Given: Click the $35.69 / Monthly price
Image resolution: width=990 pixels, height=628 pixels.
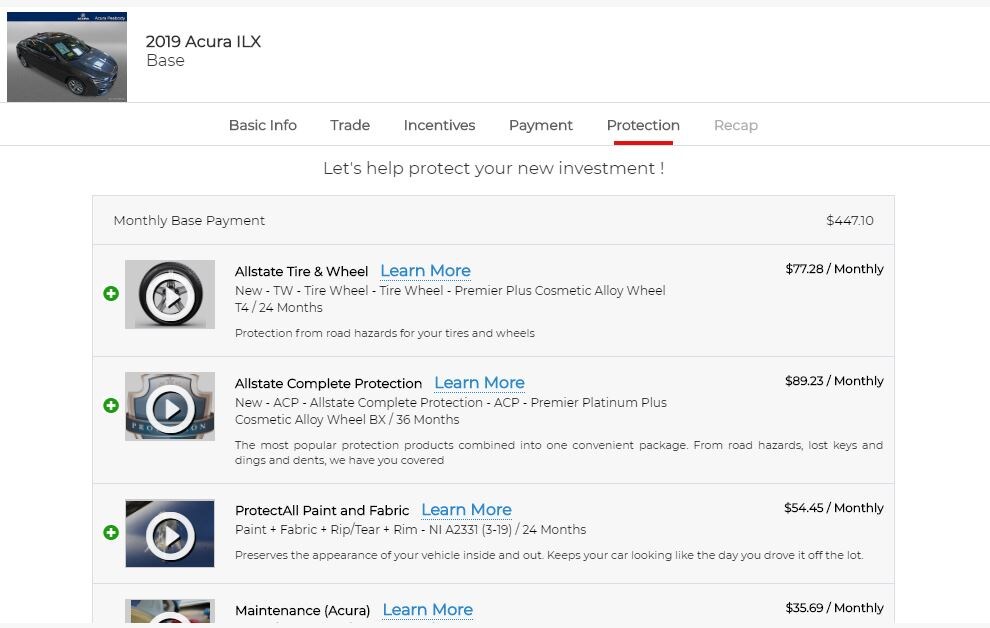Looking at the screenshot, I should tap(835, 608).
